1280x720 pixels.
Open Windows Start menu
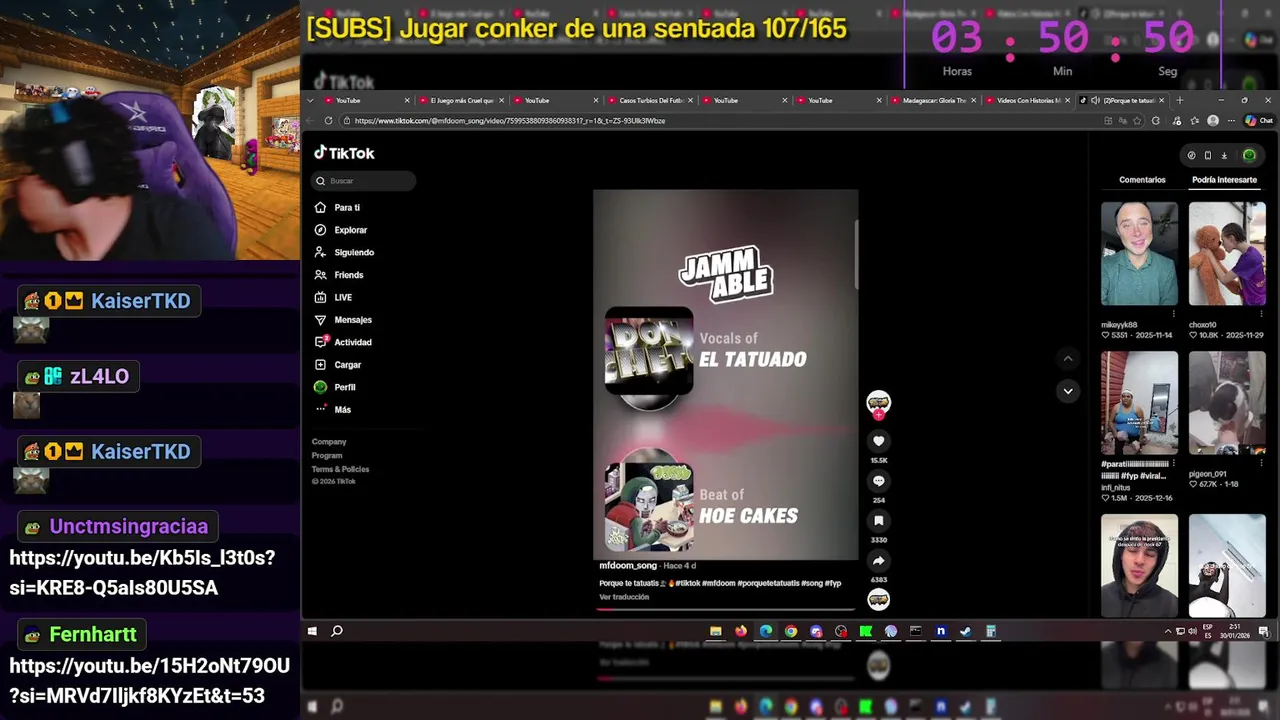312,631
